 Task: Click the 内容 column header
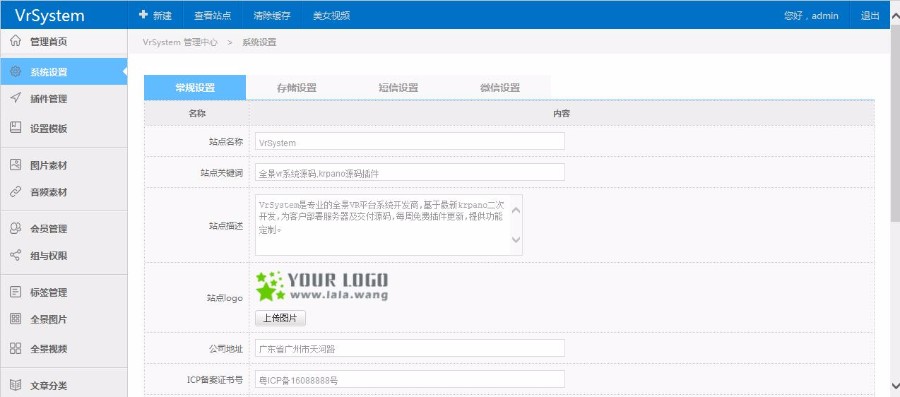[x=561, y=114]
